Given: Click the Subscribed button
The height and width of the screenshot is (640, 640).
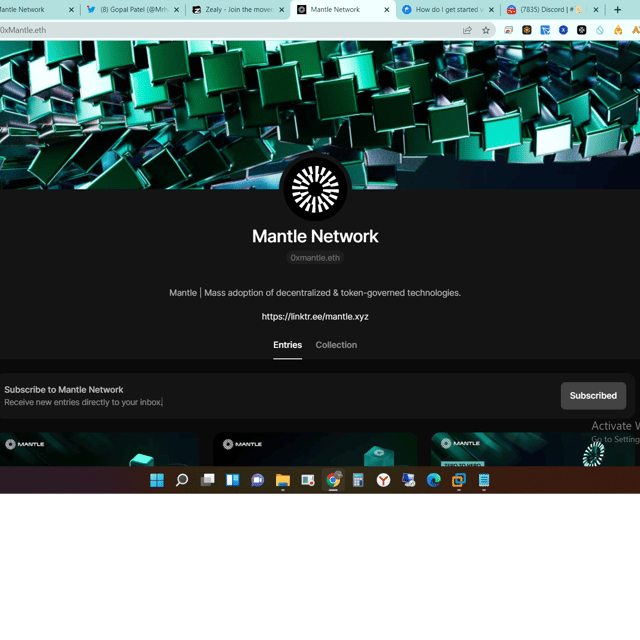Looking at the screenshot, I should point(593,396).
